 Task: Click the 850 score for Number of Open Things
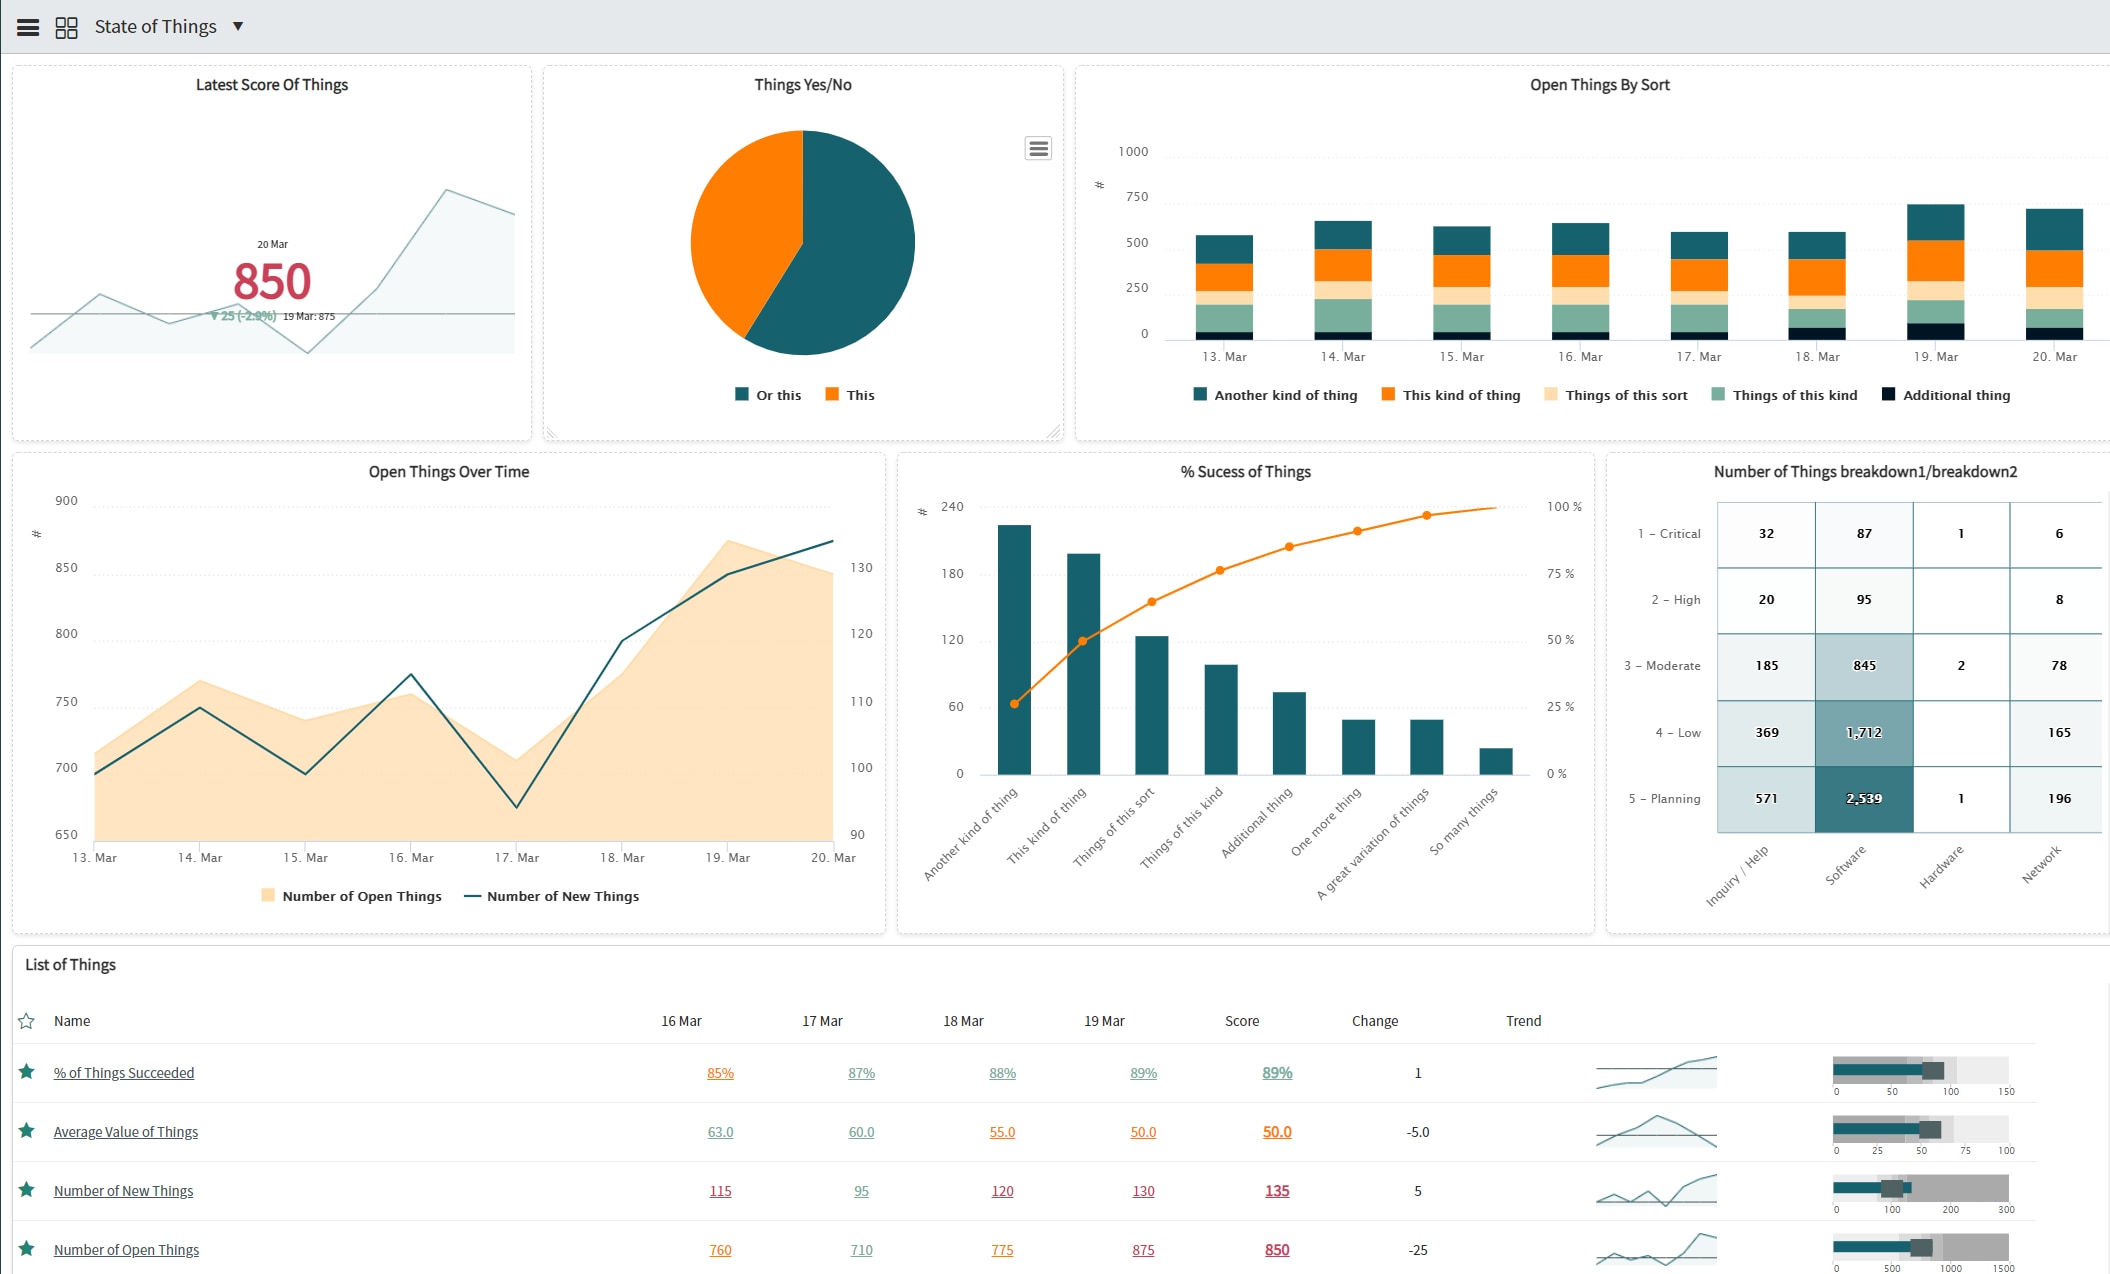coord(1276,1249)
